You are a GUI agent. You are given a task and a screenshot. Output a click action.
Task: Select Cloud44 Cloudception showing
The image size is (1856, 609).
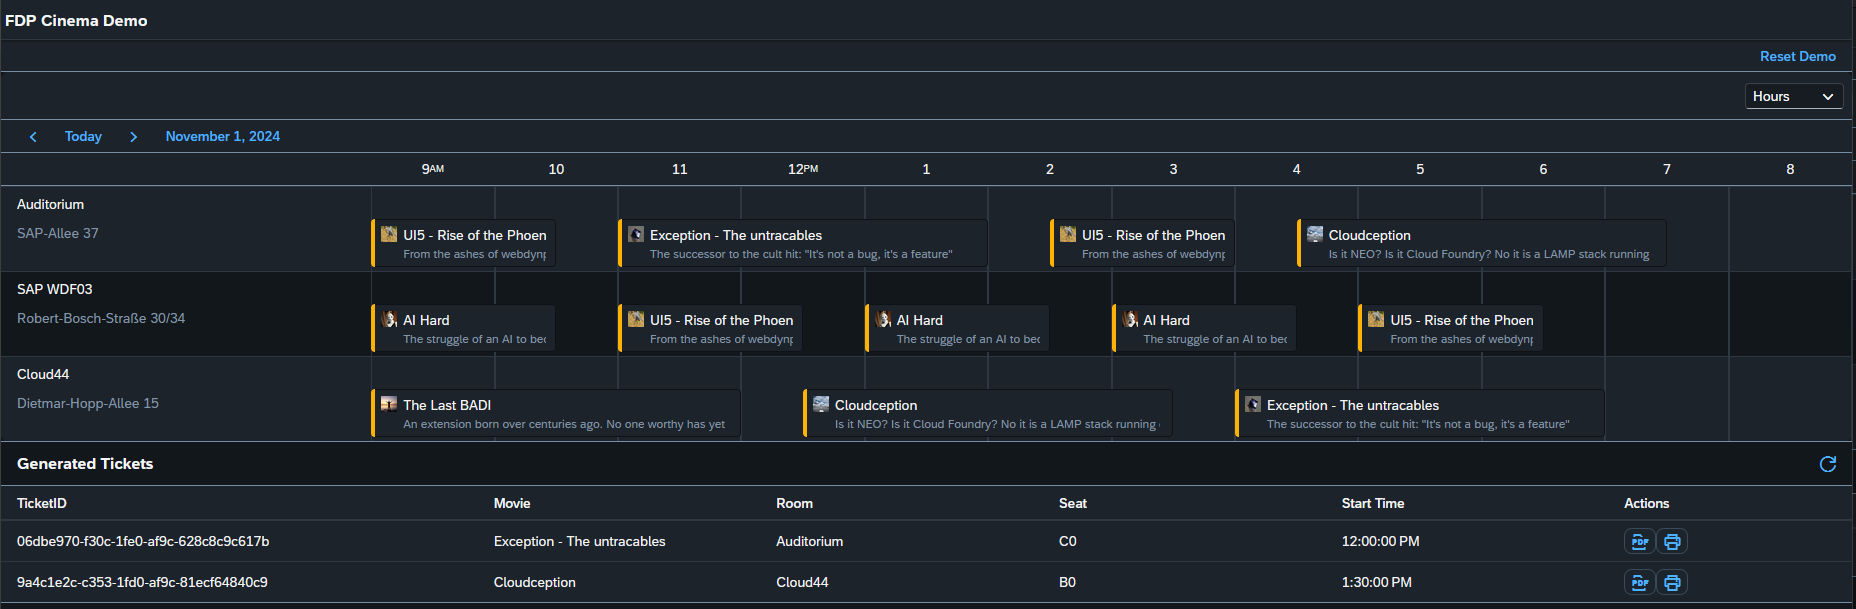coord(988,413)
